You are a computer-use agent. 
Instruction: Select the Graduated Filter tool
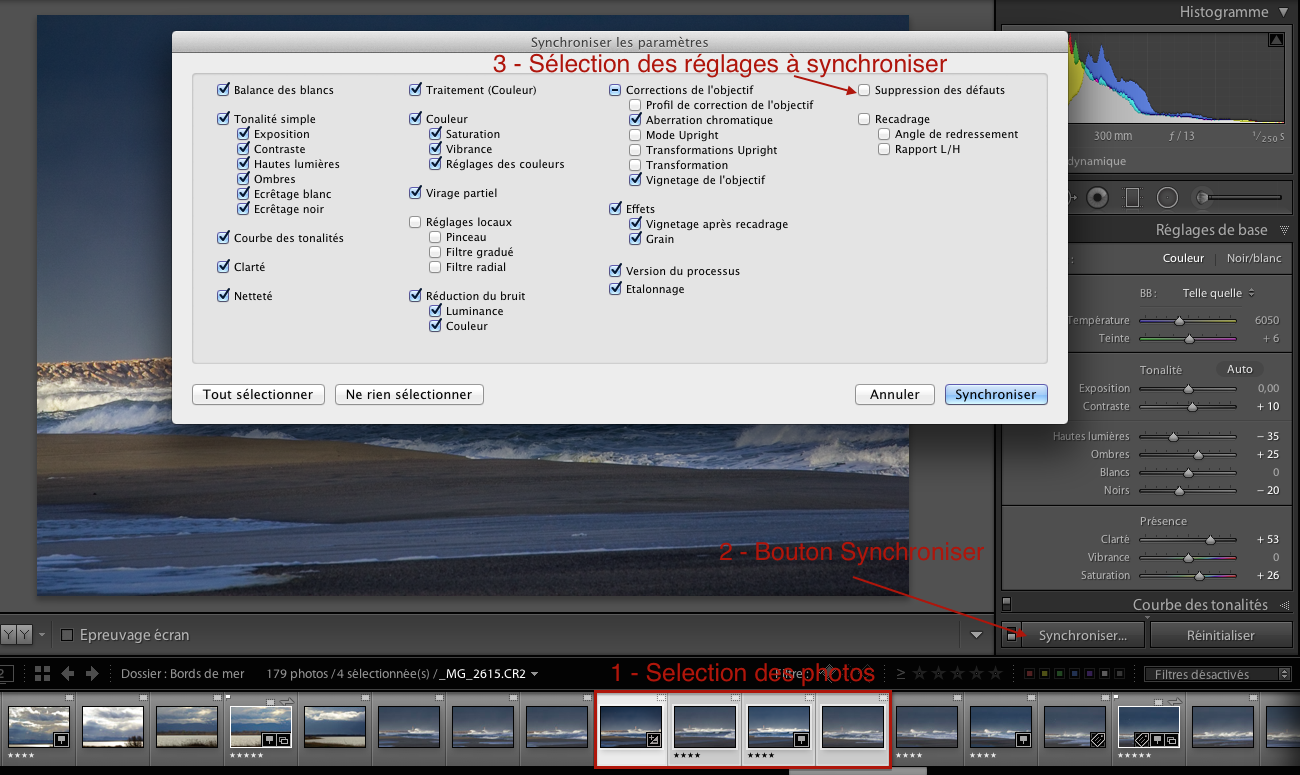pyautogui.click(x=1134, y=197)
